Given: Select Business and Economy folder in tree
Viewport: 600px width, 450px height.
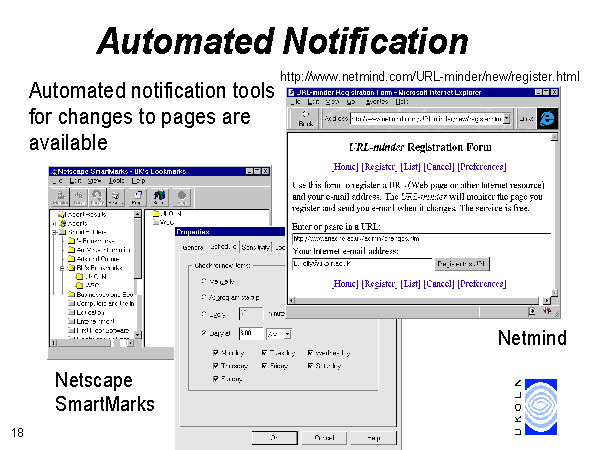Looking at the screenshot, I should [101, 294].
